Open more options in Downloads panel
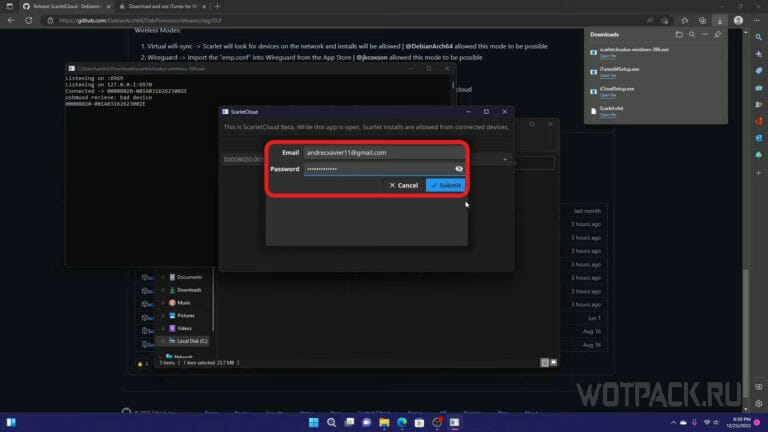This screenshot has width=768, height=432. point(703,33)
